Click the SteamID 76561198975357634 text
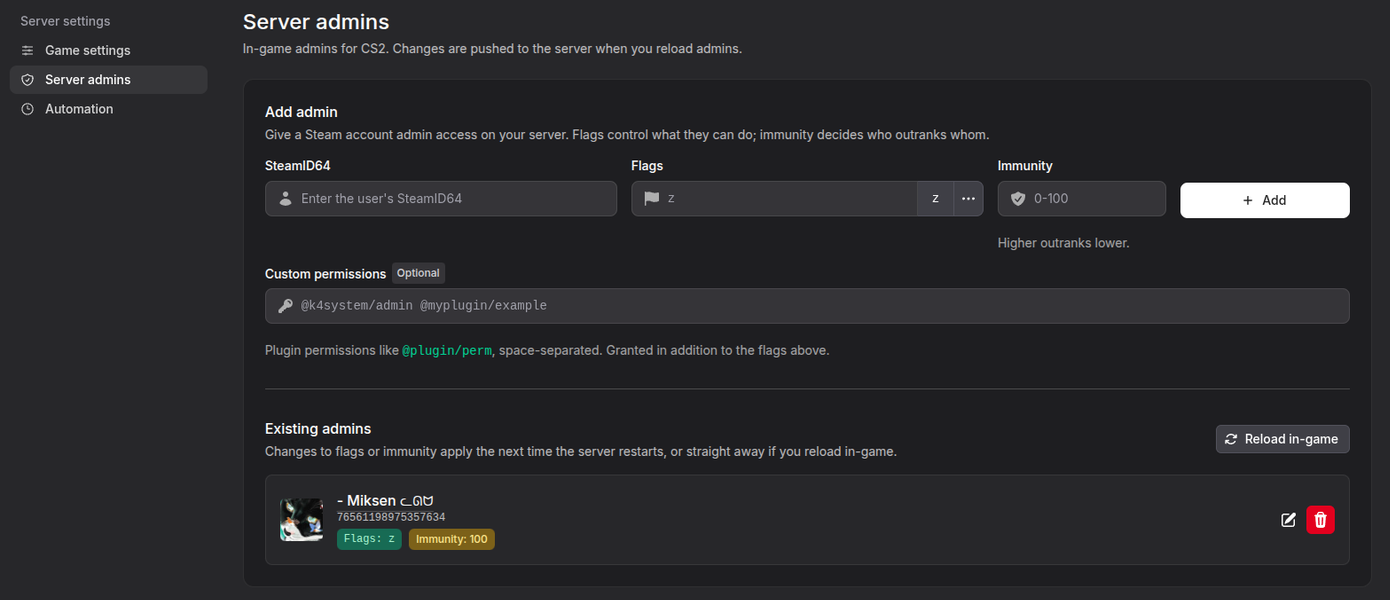The width and height of the screenshot is (1390, 600). tap(391, 517)
